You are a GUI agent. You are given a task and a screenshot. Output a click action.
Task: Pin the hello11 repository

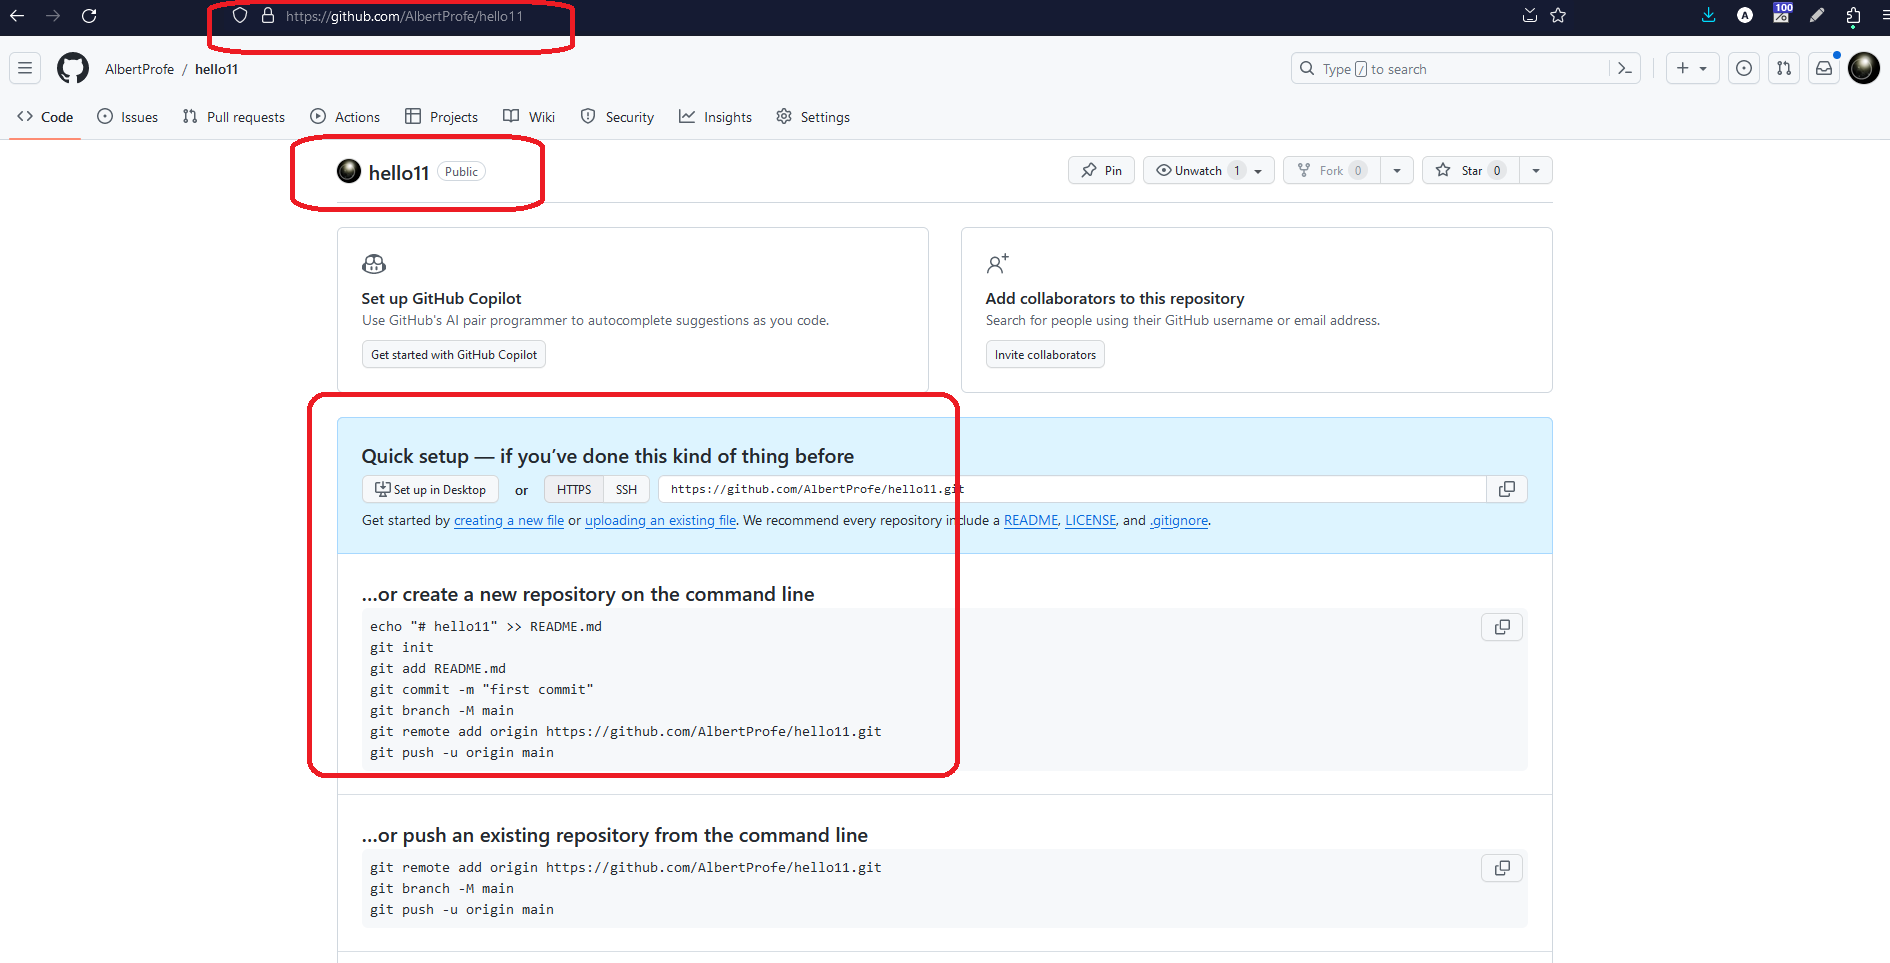[1101, 170]
